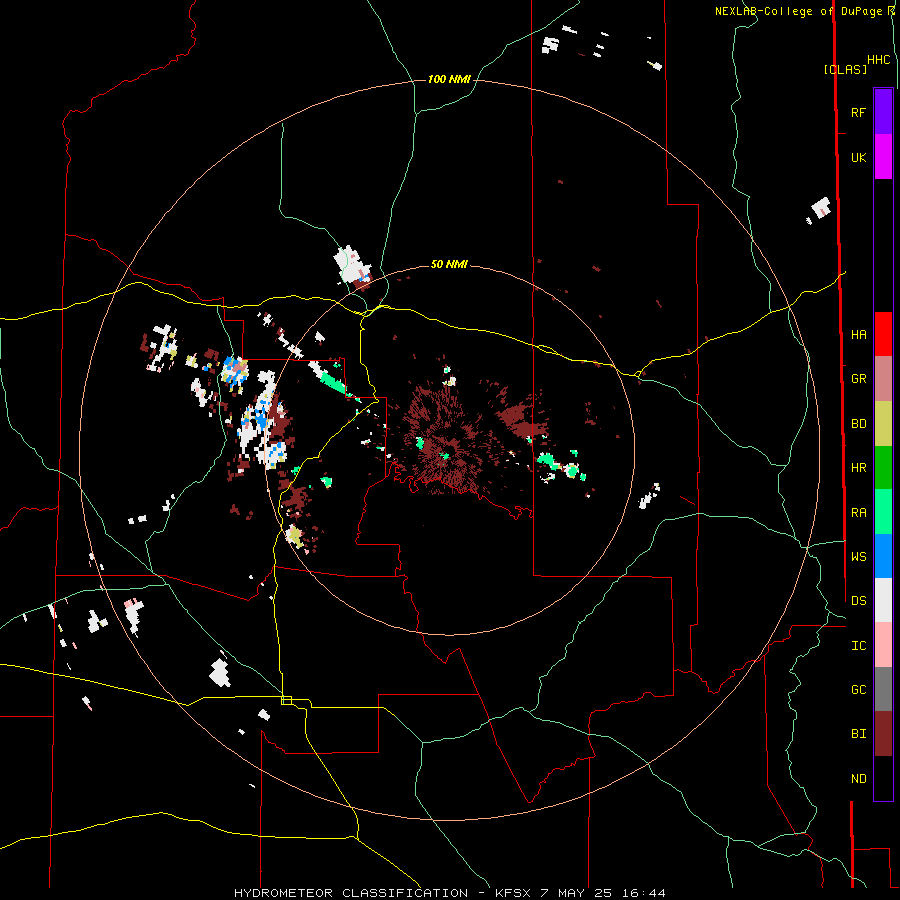Image resolution: width=900 pixels, height=900 pixels.
Task: Select the GR legend color block
Action: (x=883, y=379)
